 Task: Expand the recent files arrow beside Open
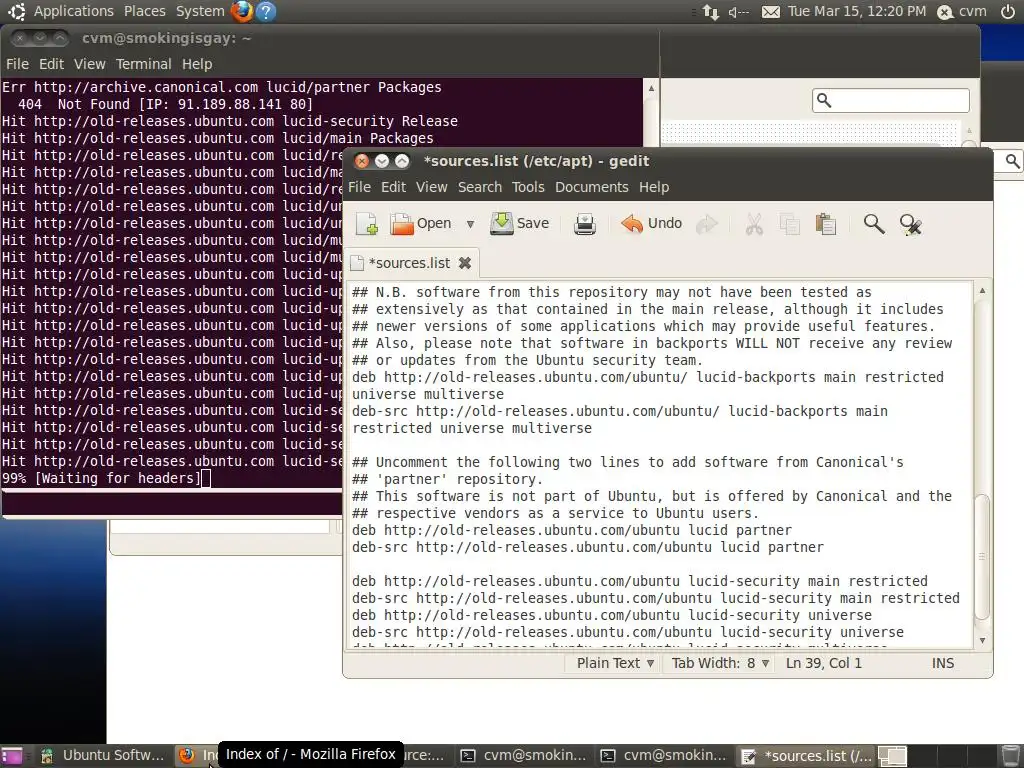(x=470, y=224)
